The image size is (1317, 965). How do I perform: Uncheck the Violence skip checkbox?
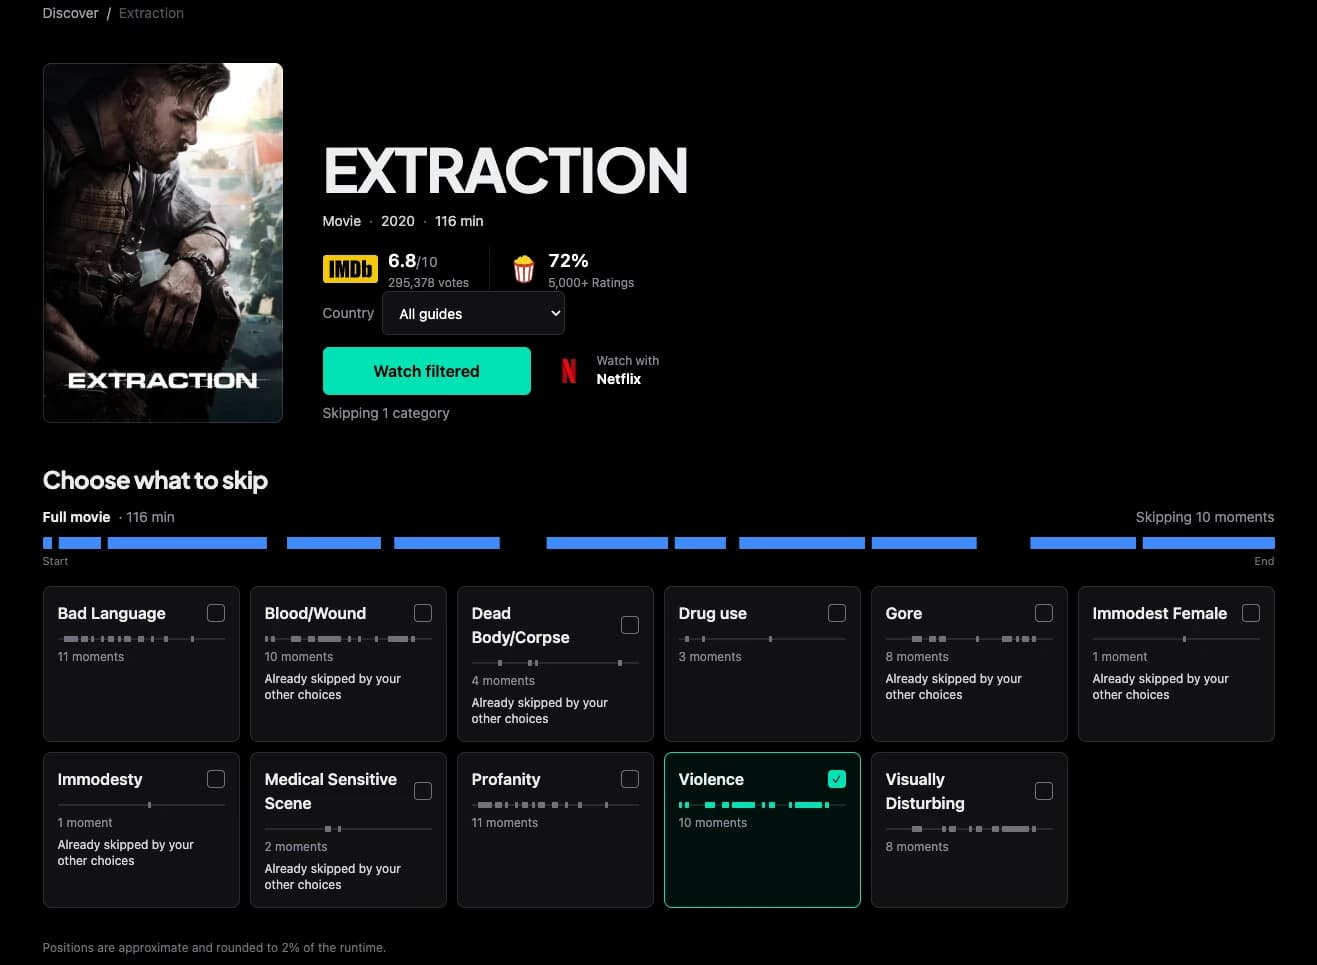pos(837,779)
